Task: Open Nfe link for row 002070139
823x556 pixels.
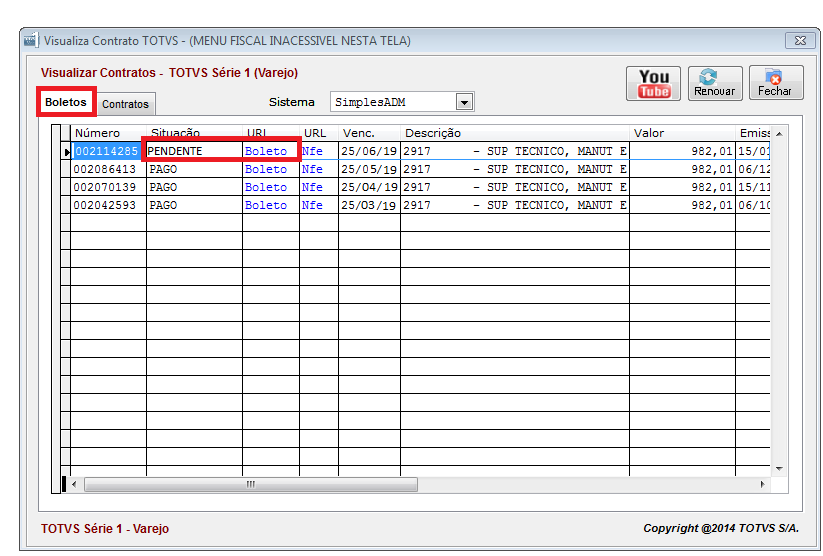Action: tap(312, 187)
